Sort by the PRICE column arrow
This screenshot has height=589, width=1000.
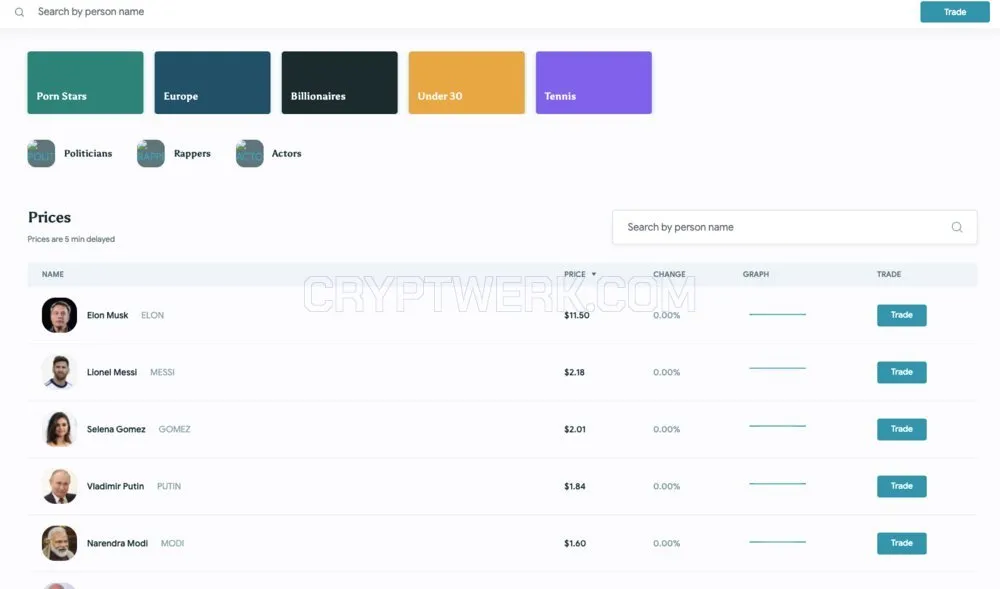coord(594,274)
